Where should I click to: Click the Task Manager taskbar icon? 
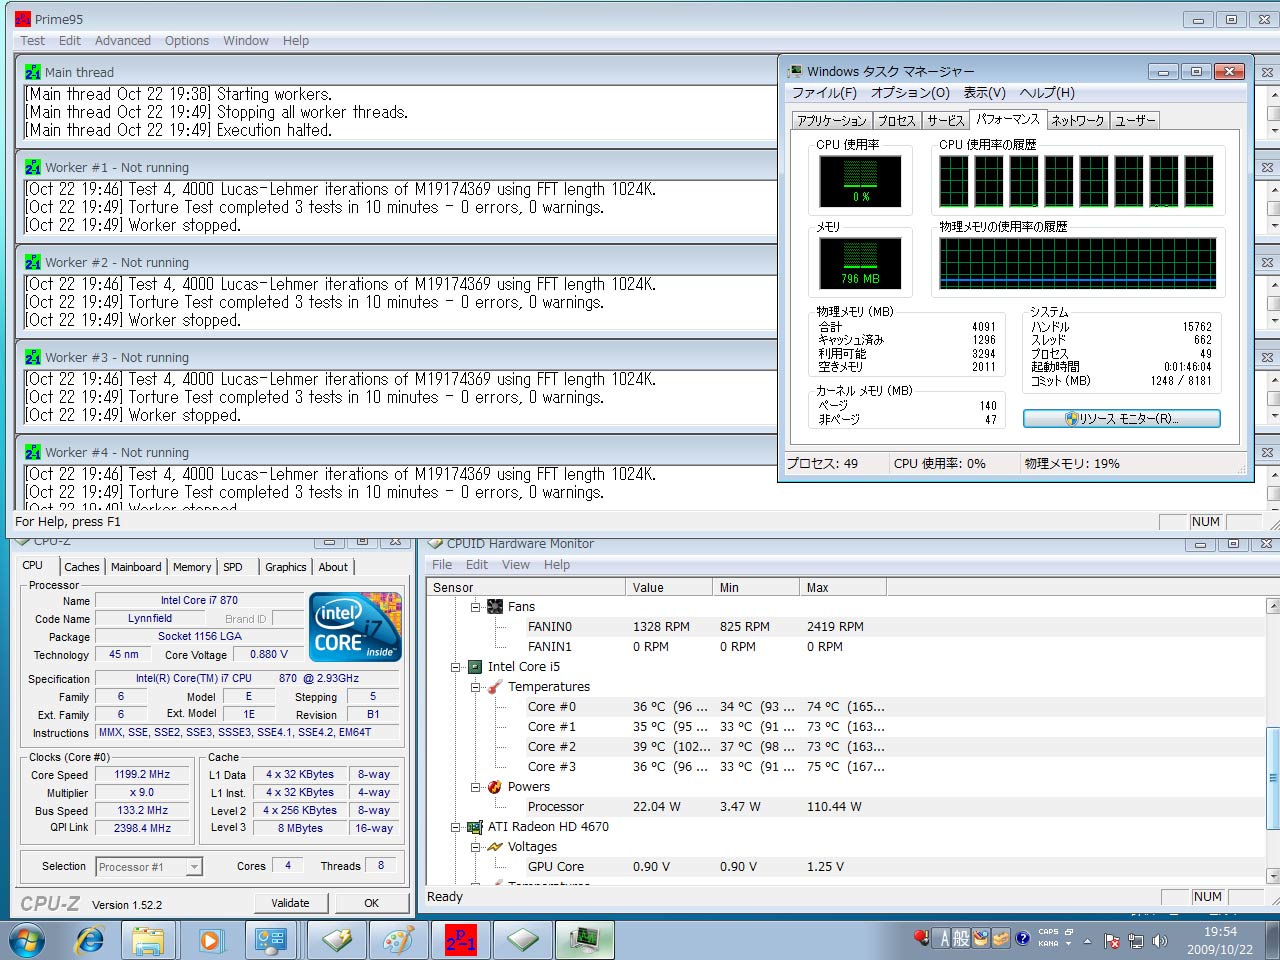click(x=584, y=940)
